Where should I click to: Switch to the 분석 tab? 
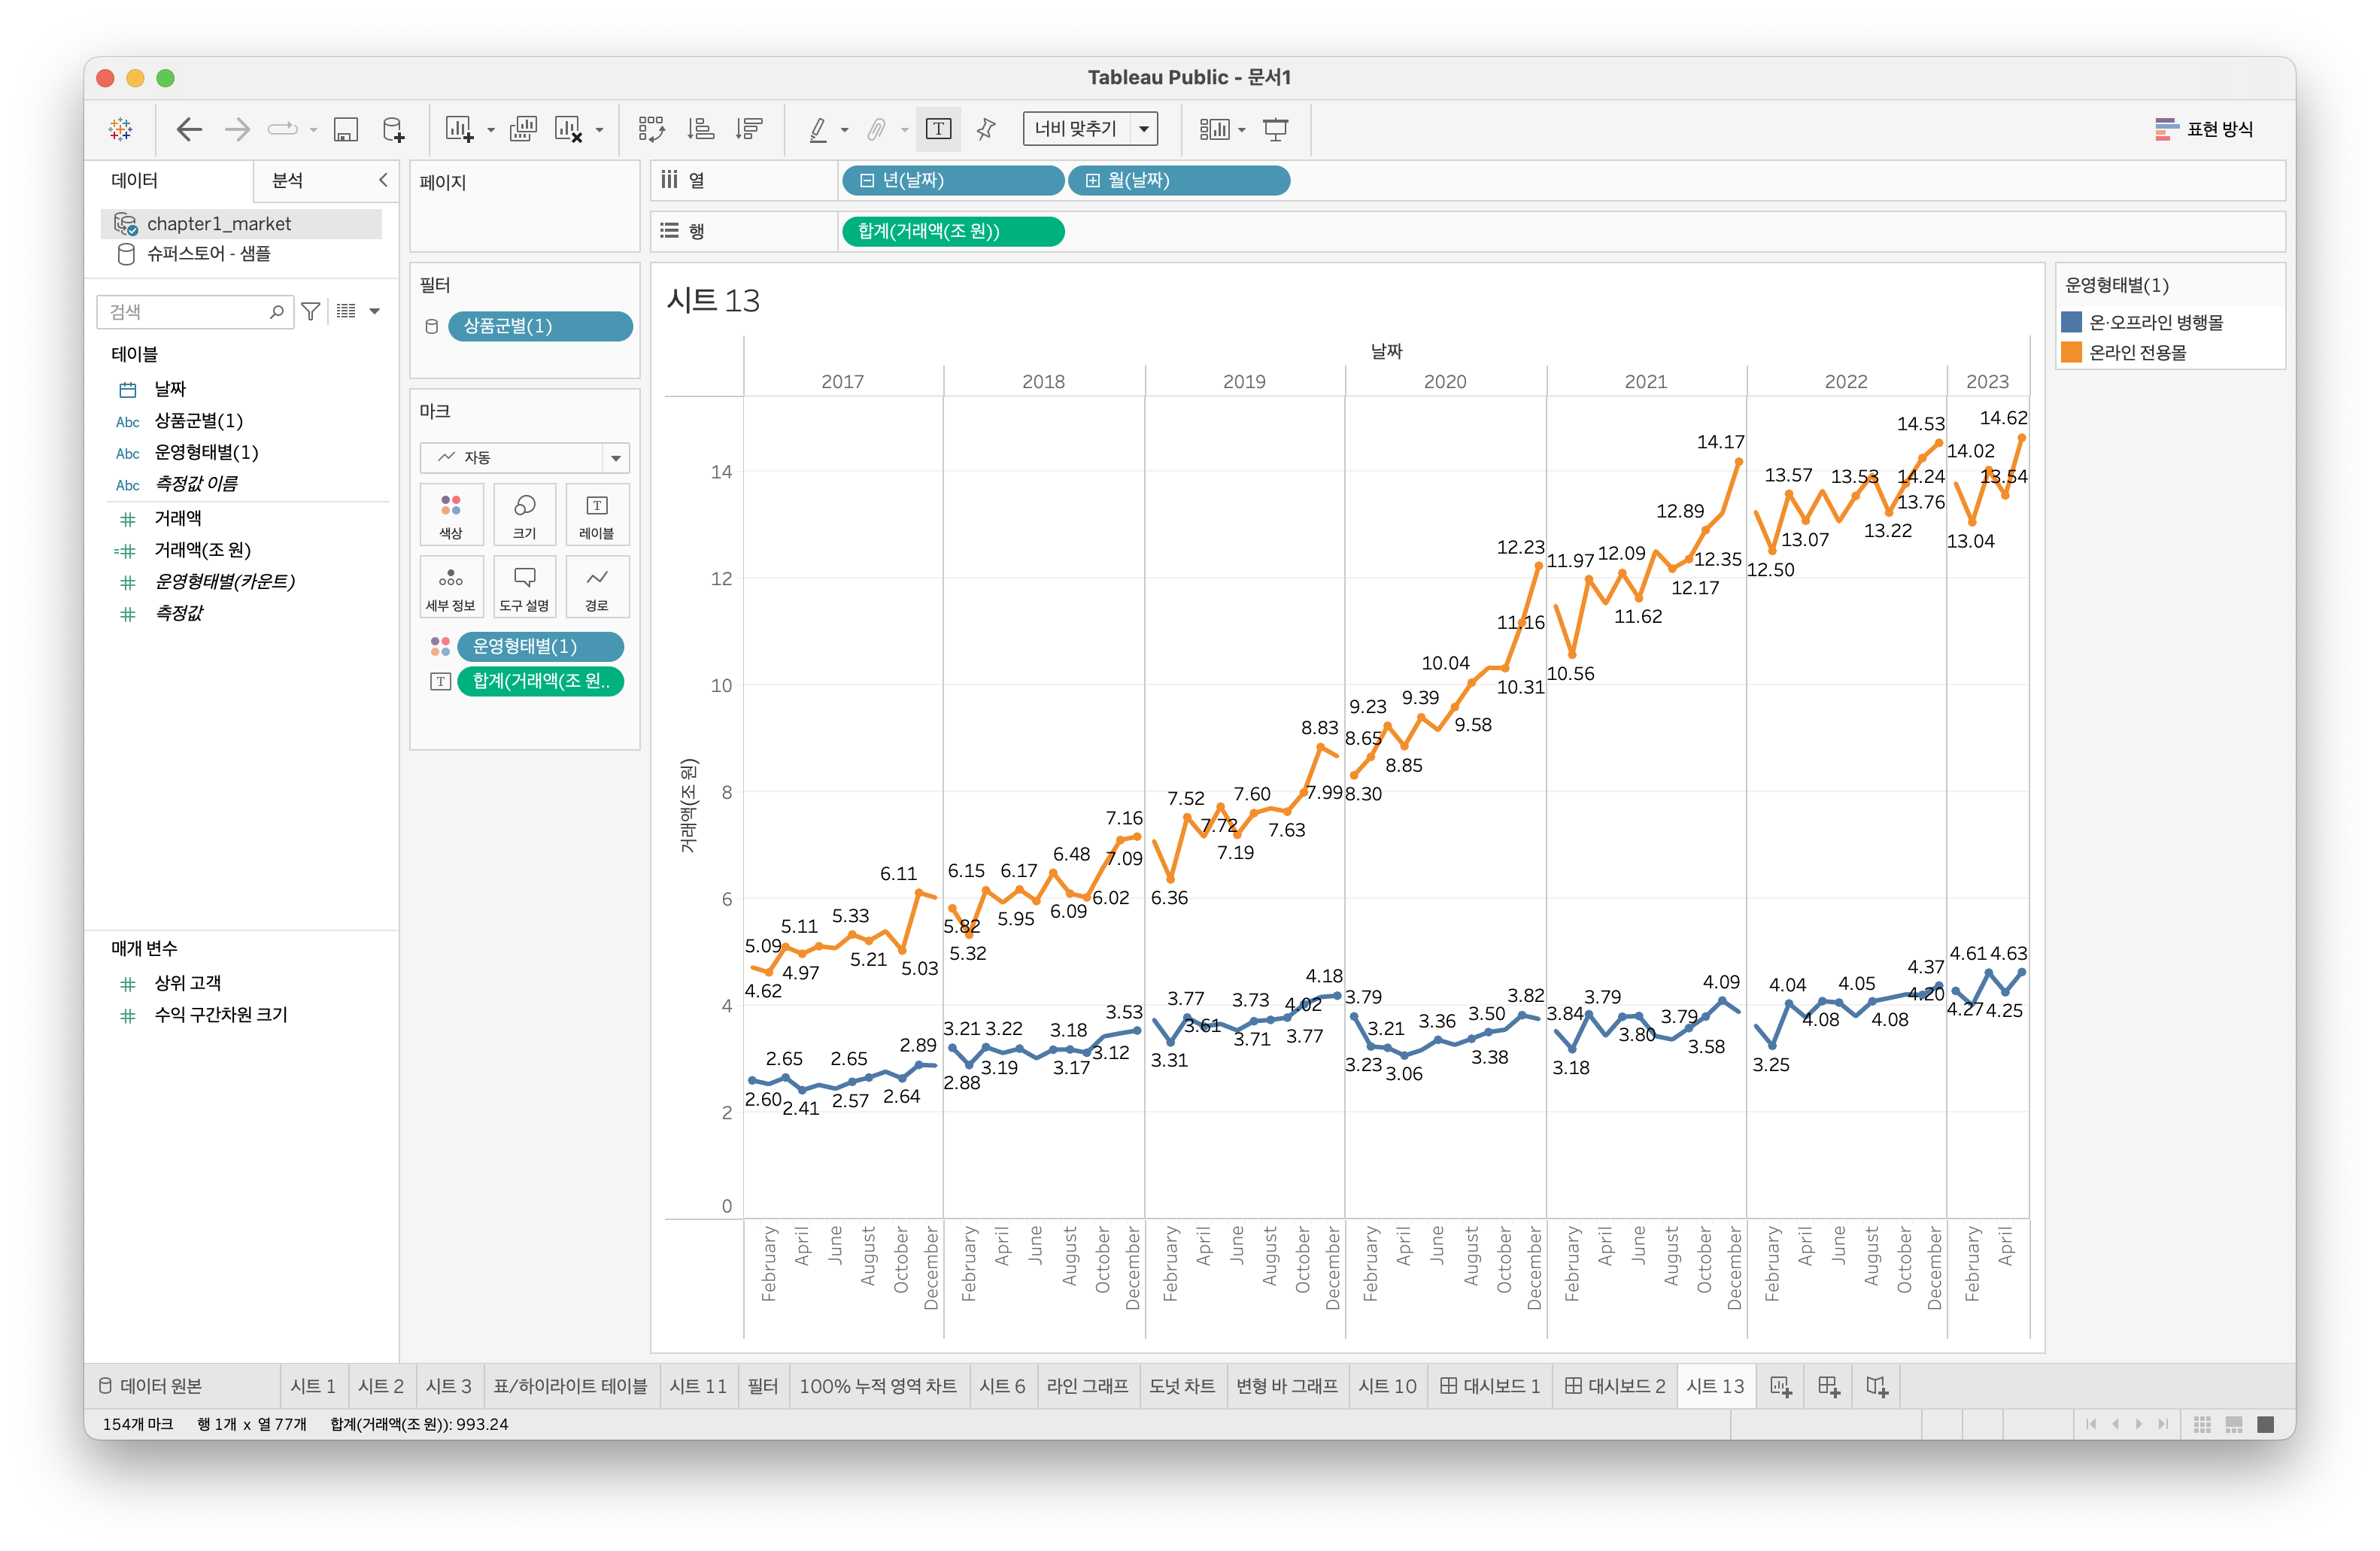[x=288, y=180]
